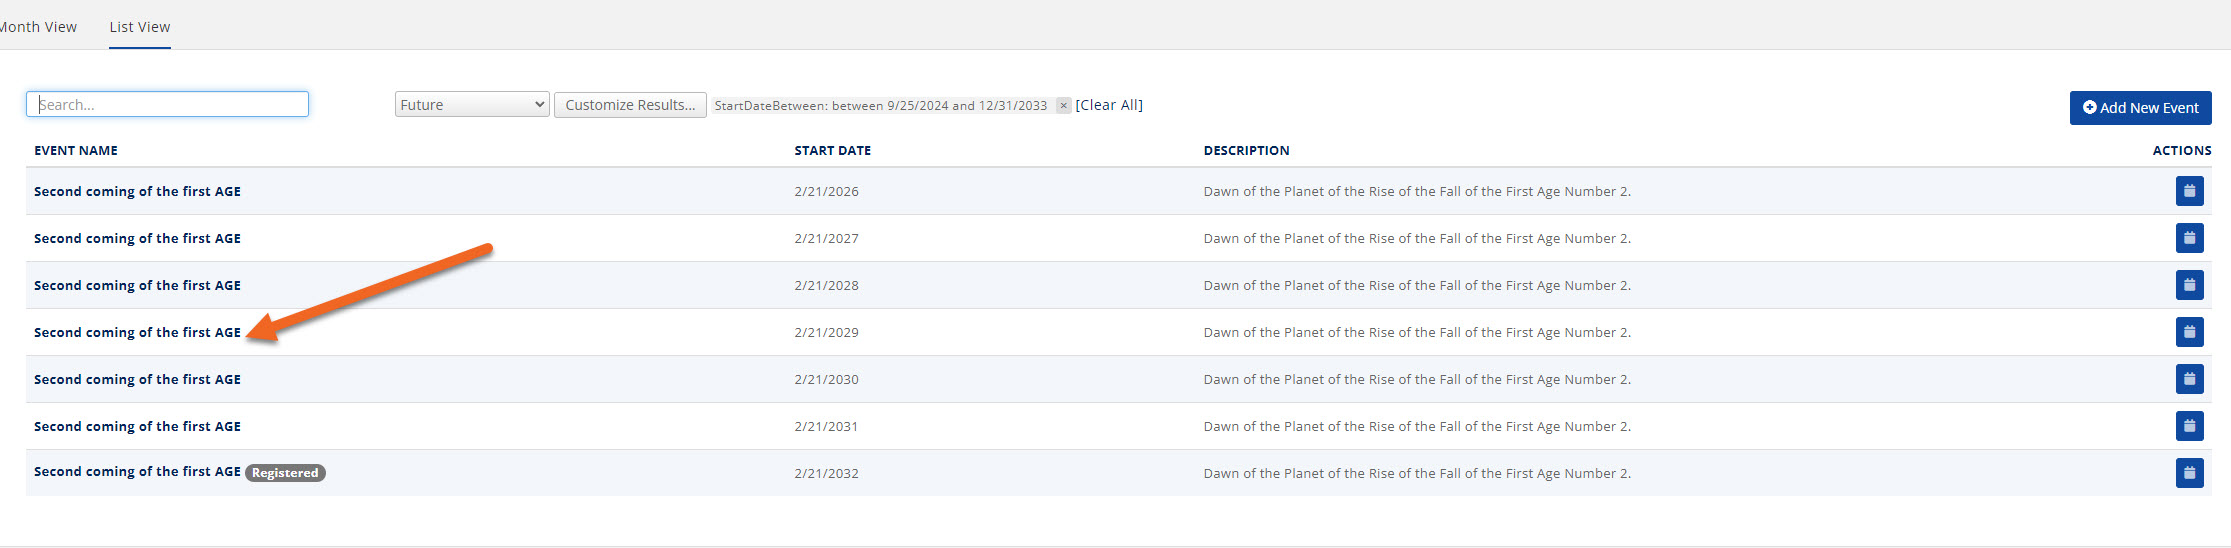Click calendar icon for the 2/21/2028 event
The image size is (2231, 548).
coord(2189,285)
